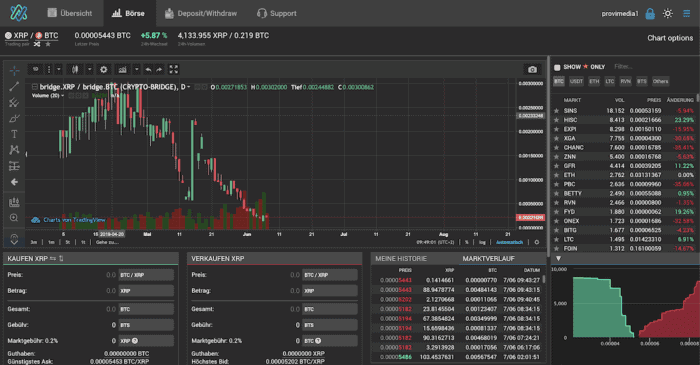Open the chart interval dropdown arrow

58,70
